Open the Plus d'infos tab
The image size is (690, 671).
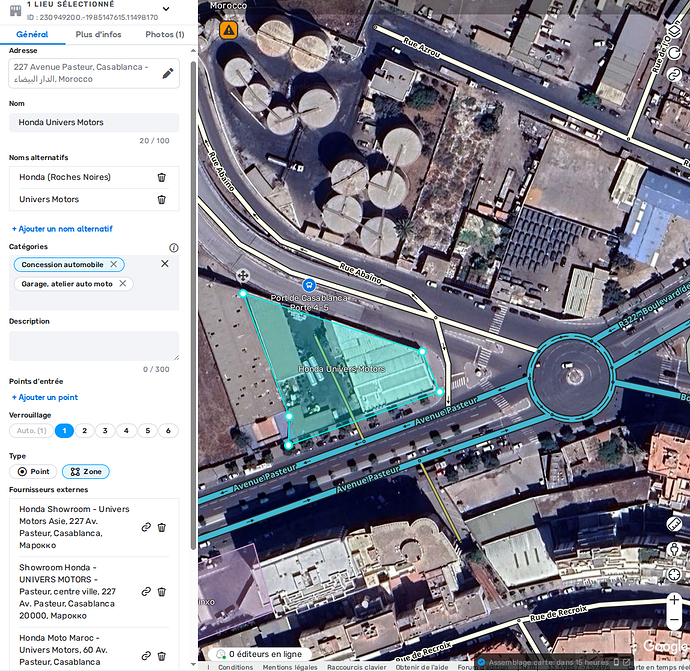[98, 34]
